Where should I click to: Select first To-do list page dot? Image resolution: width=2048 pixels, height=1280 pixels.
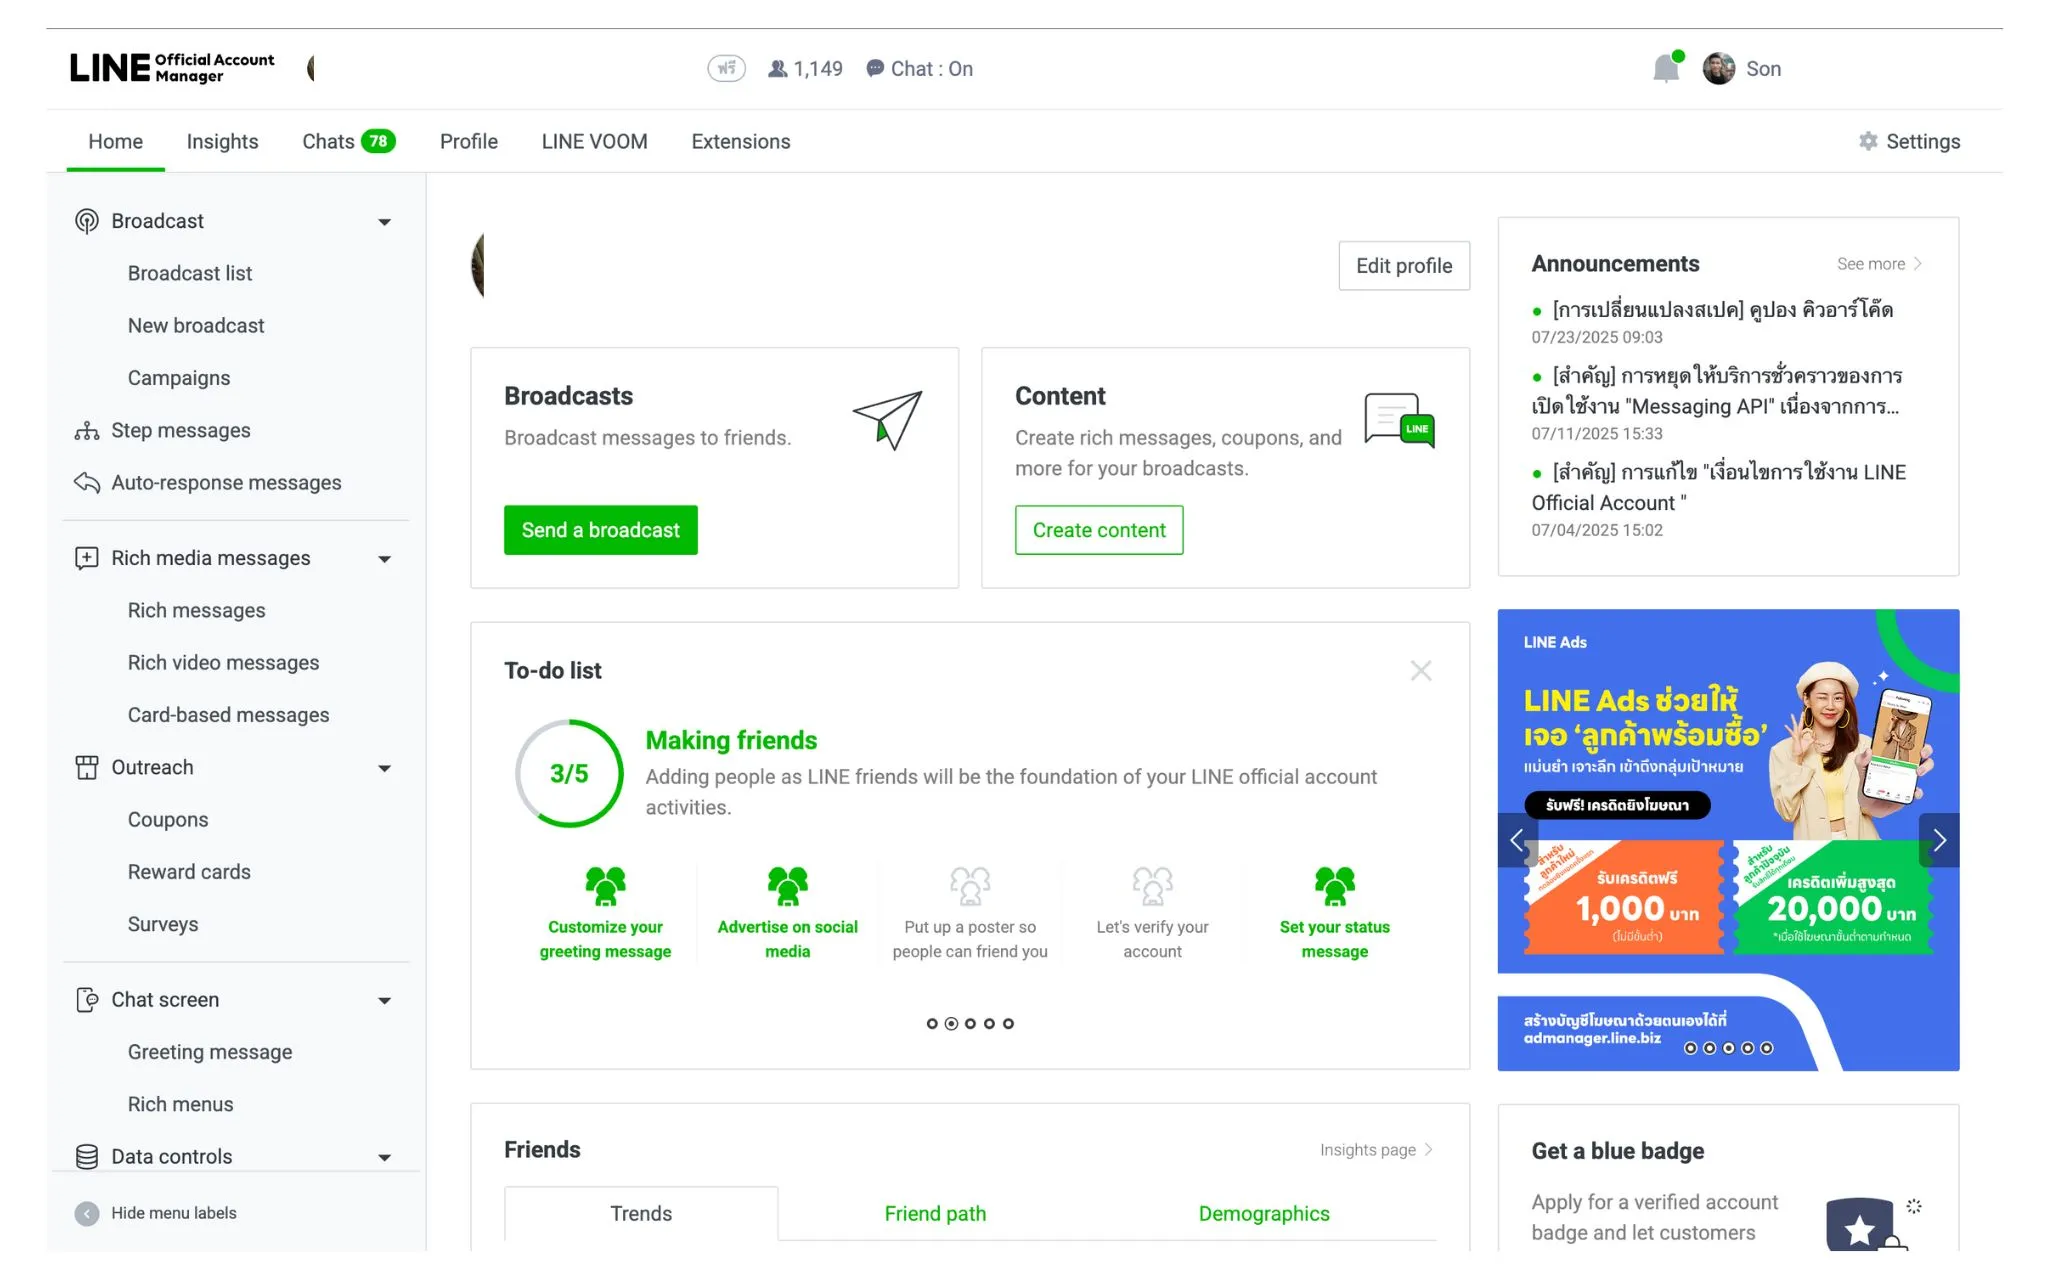coord(932,1023)
